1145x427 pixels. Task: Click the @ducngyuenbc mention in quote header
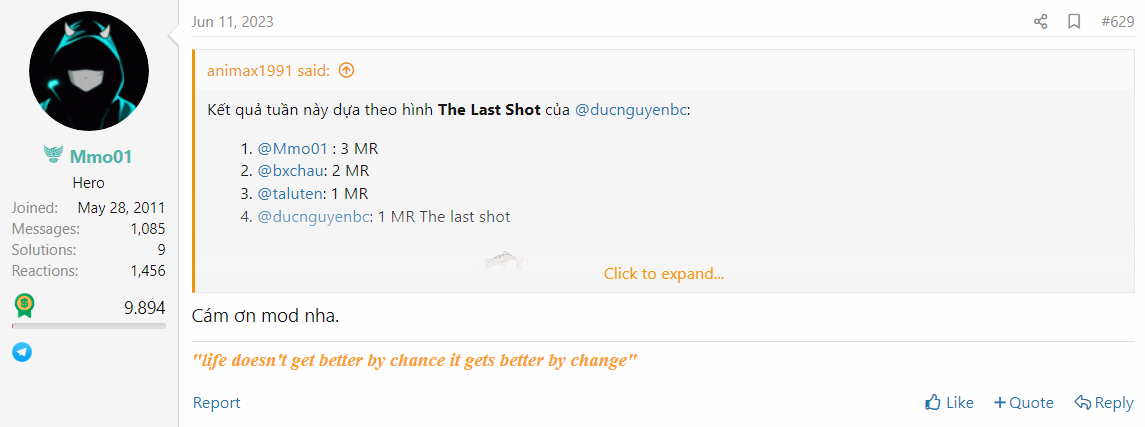tap(631, 110)
